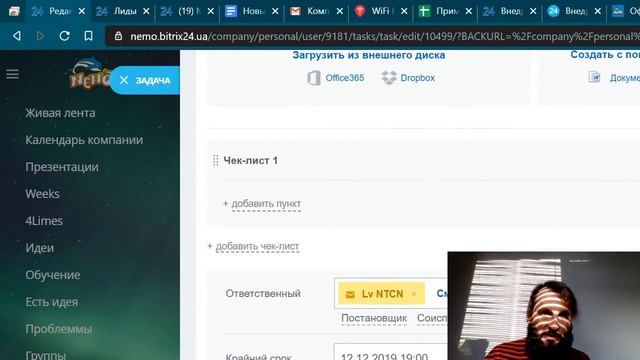Screen dimensions: 640x360
Task: Click the envelope icon in Lv NTCN tag
Action: coord(350,294)
